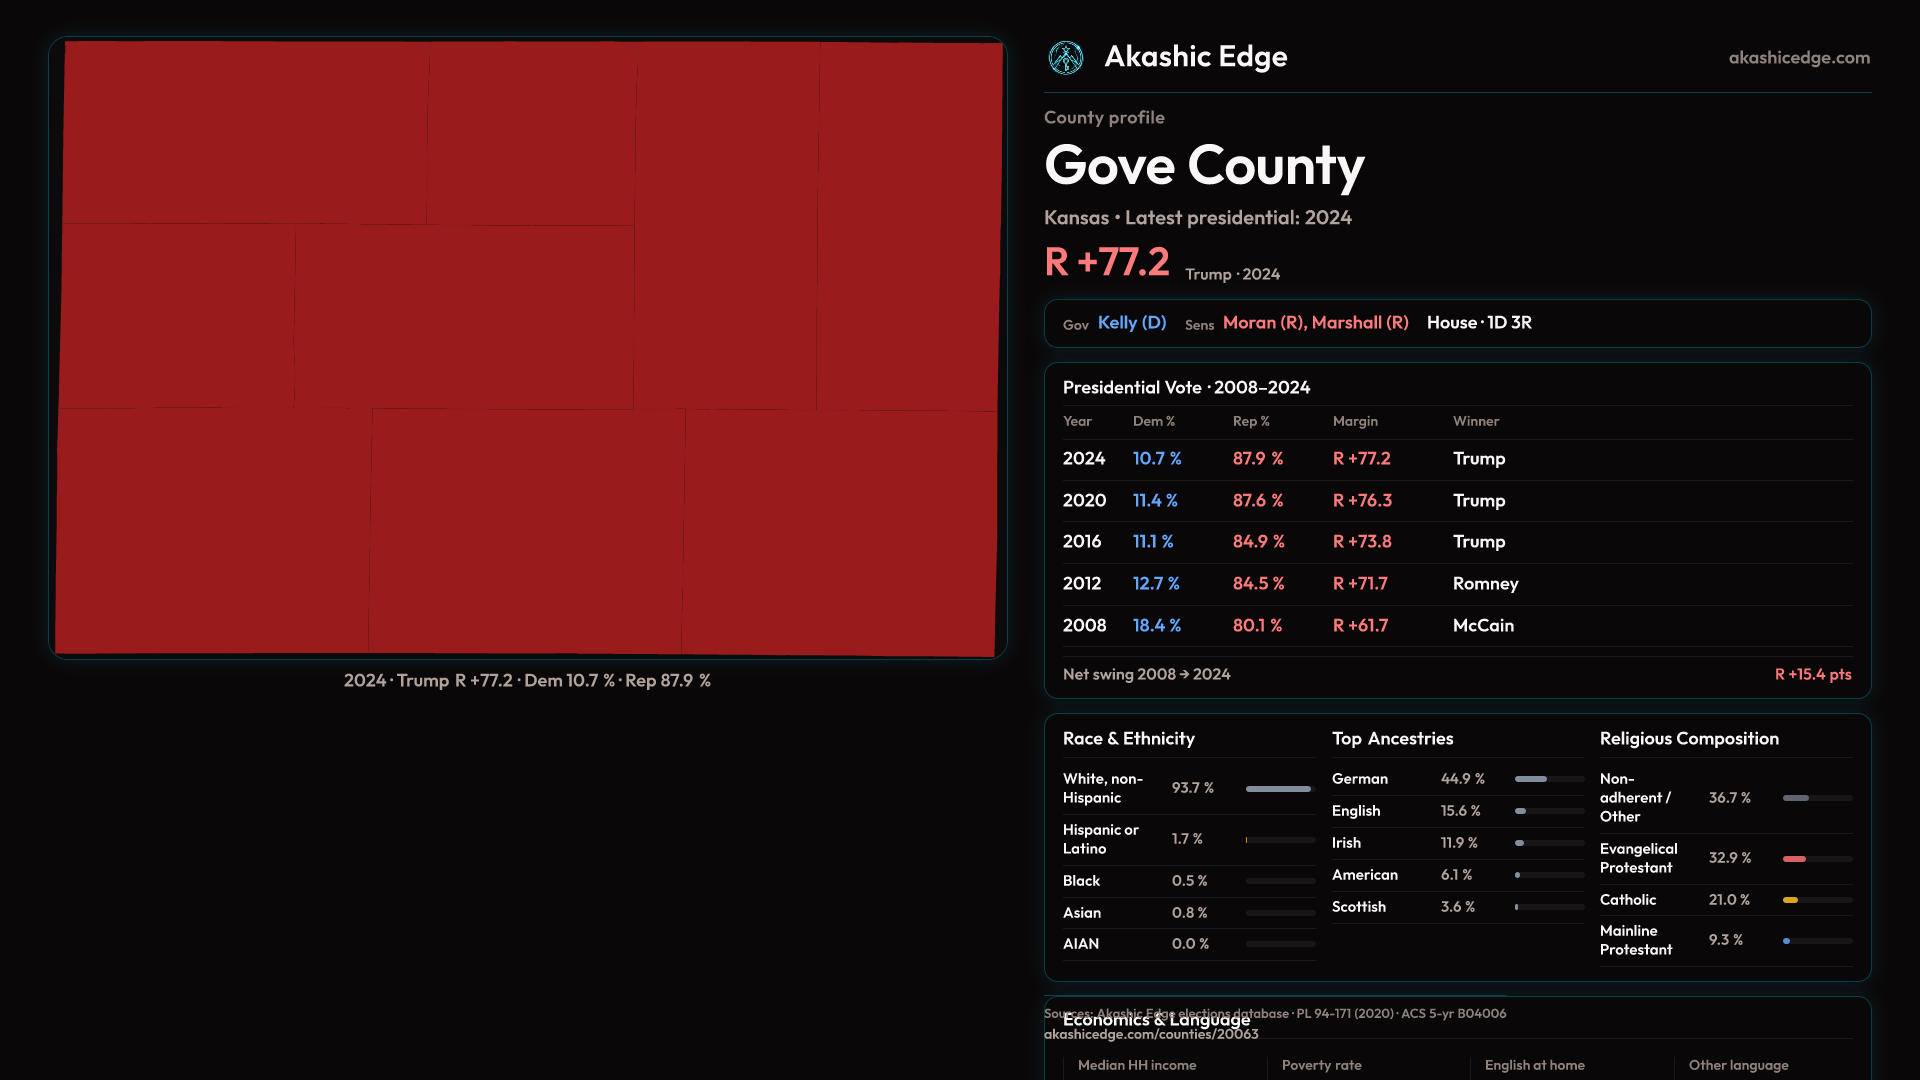
Task: Open the Economics & Language section heading
Action: (1156, 1020)
